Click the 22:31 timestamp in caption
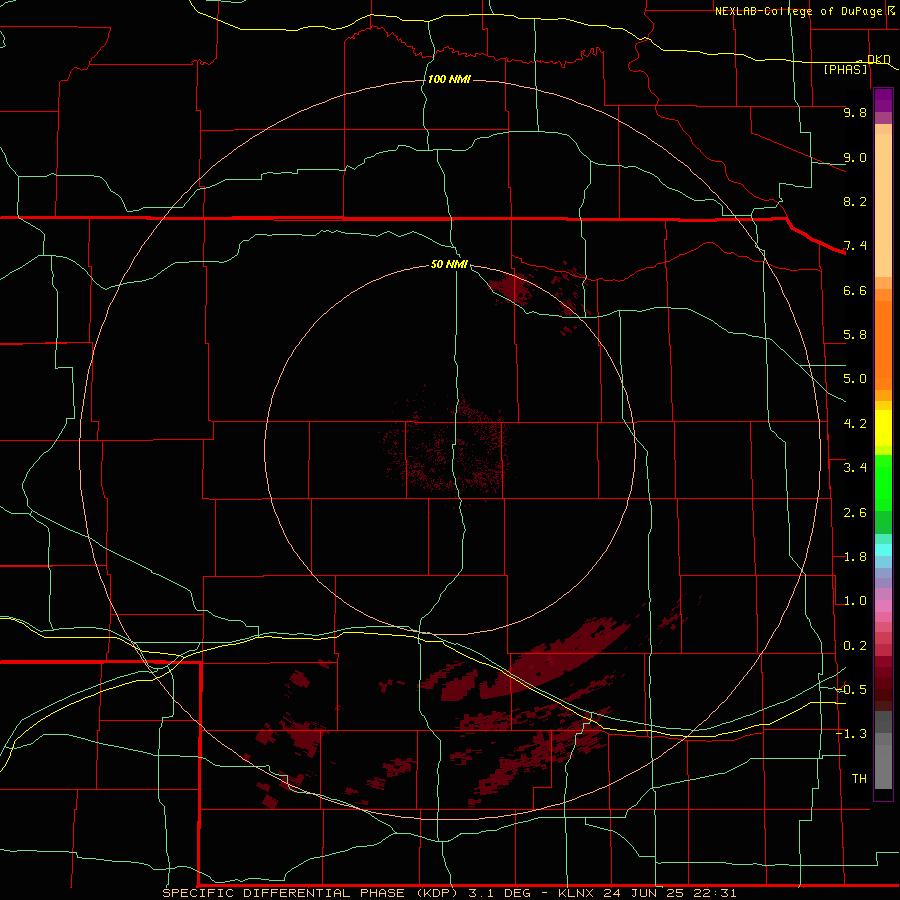Image resolution: width=900 pixels, height=900 pixels. [x=715, y=893]
